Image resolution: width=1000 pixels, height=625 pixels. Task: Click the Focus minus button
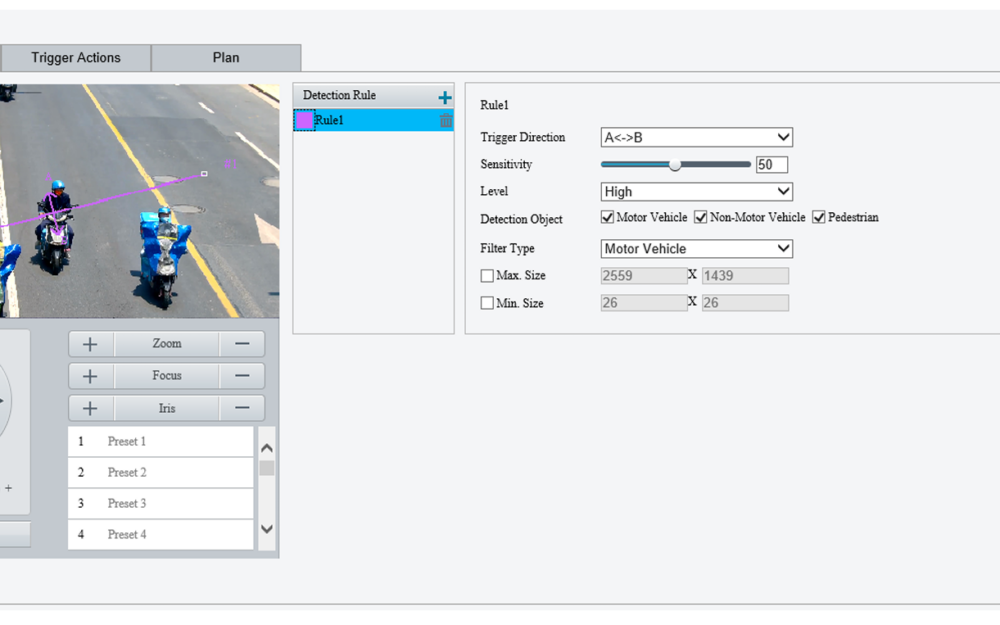click(242, 376)
